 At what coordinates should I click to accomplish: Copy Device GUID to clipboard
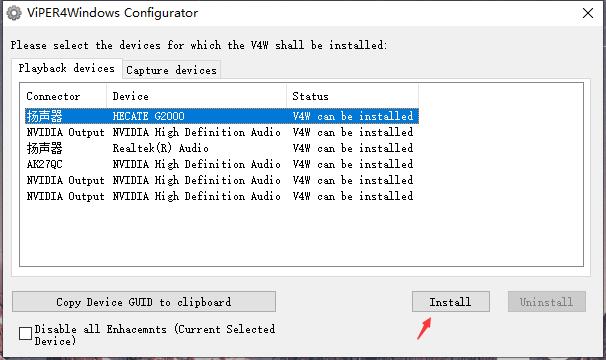pyautogui.click(x=144, y=302)
